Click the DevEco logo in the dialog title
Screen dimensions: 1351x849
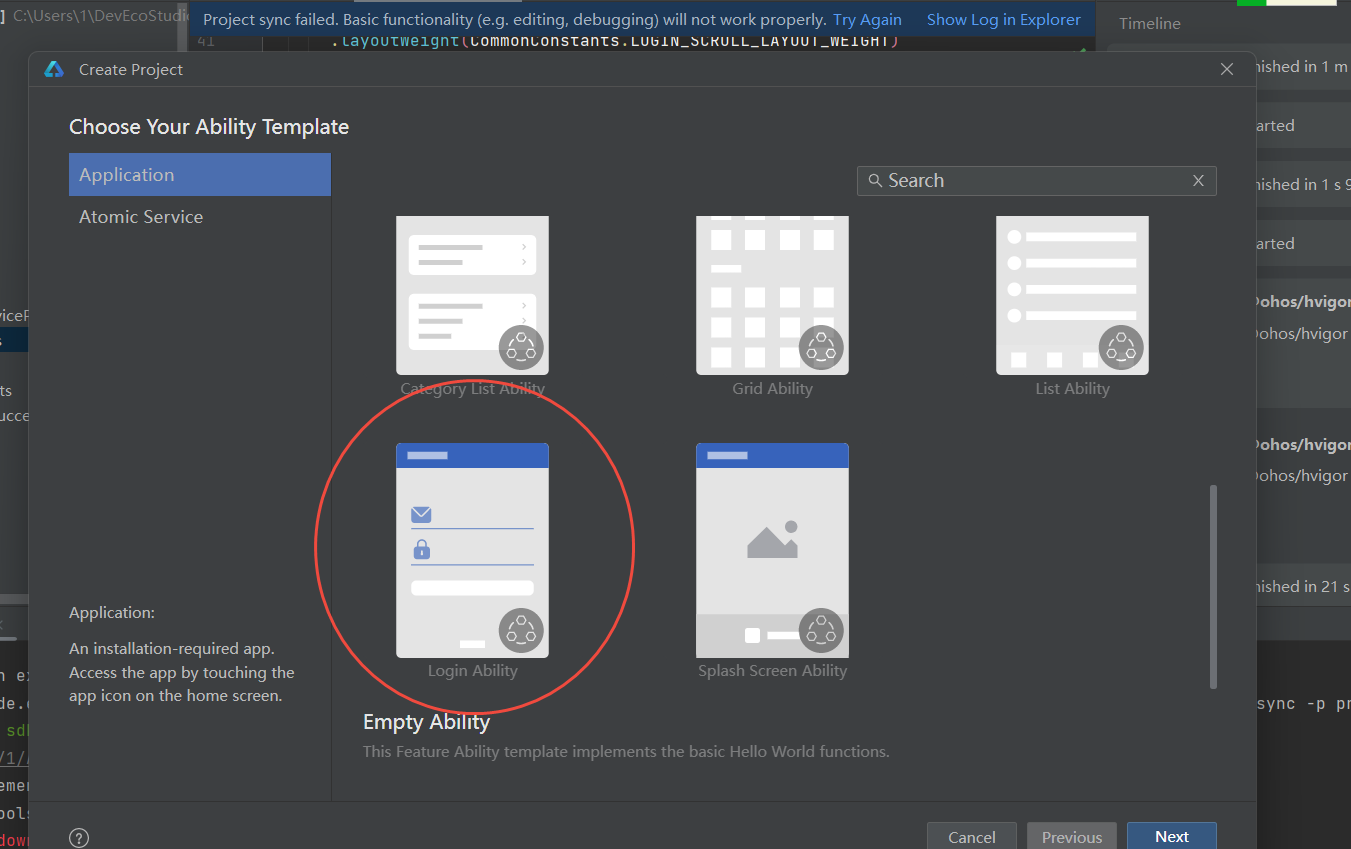[x=54, y=69]
